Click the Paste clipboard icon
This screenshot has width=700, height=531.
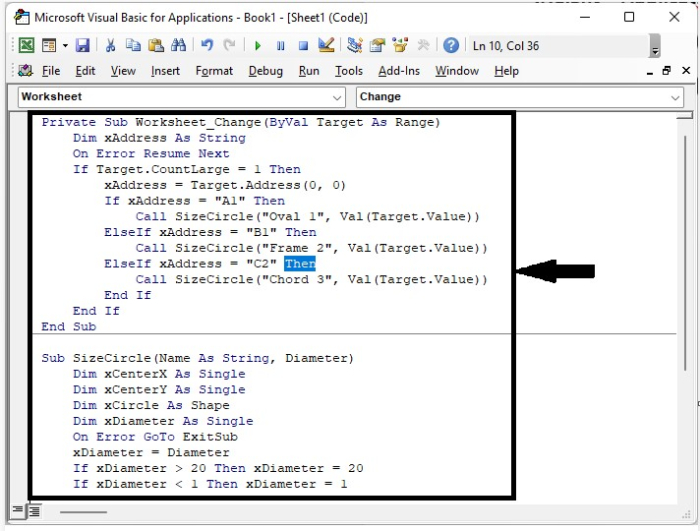(156, 46)
